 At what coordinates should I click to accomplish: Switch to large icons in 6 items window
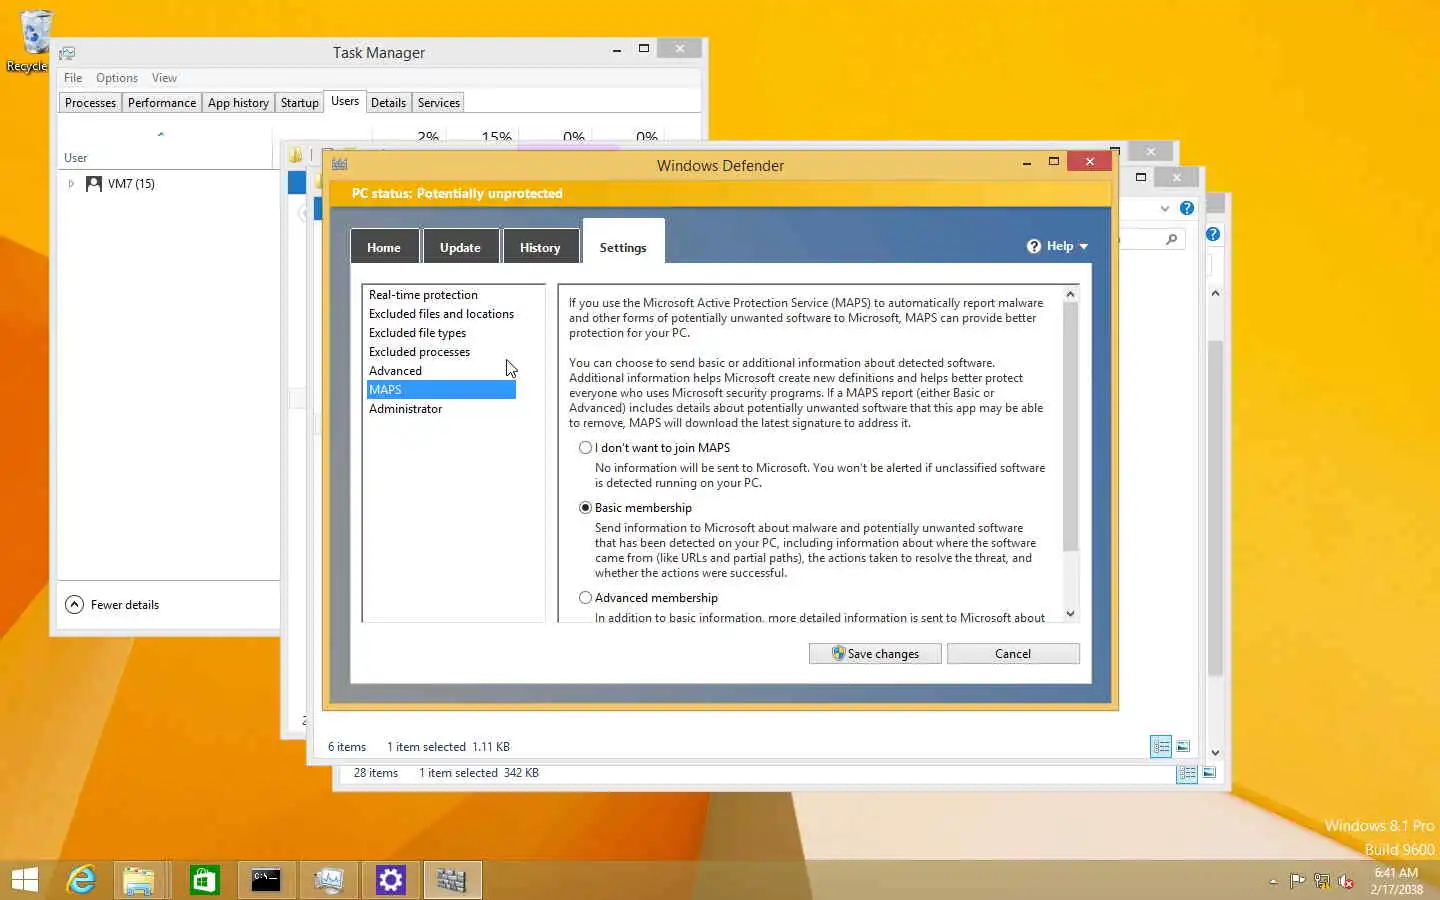pyautogui.click(x=1183, y=746)
